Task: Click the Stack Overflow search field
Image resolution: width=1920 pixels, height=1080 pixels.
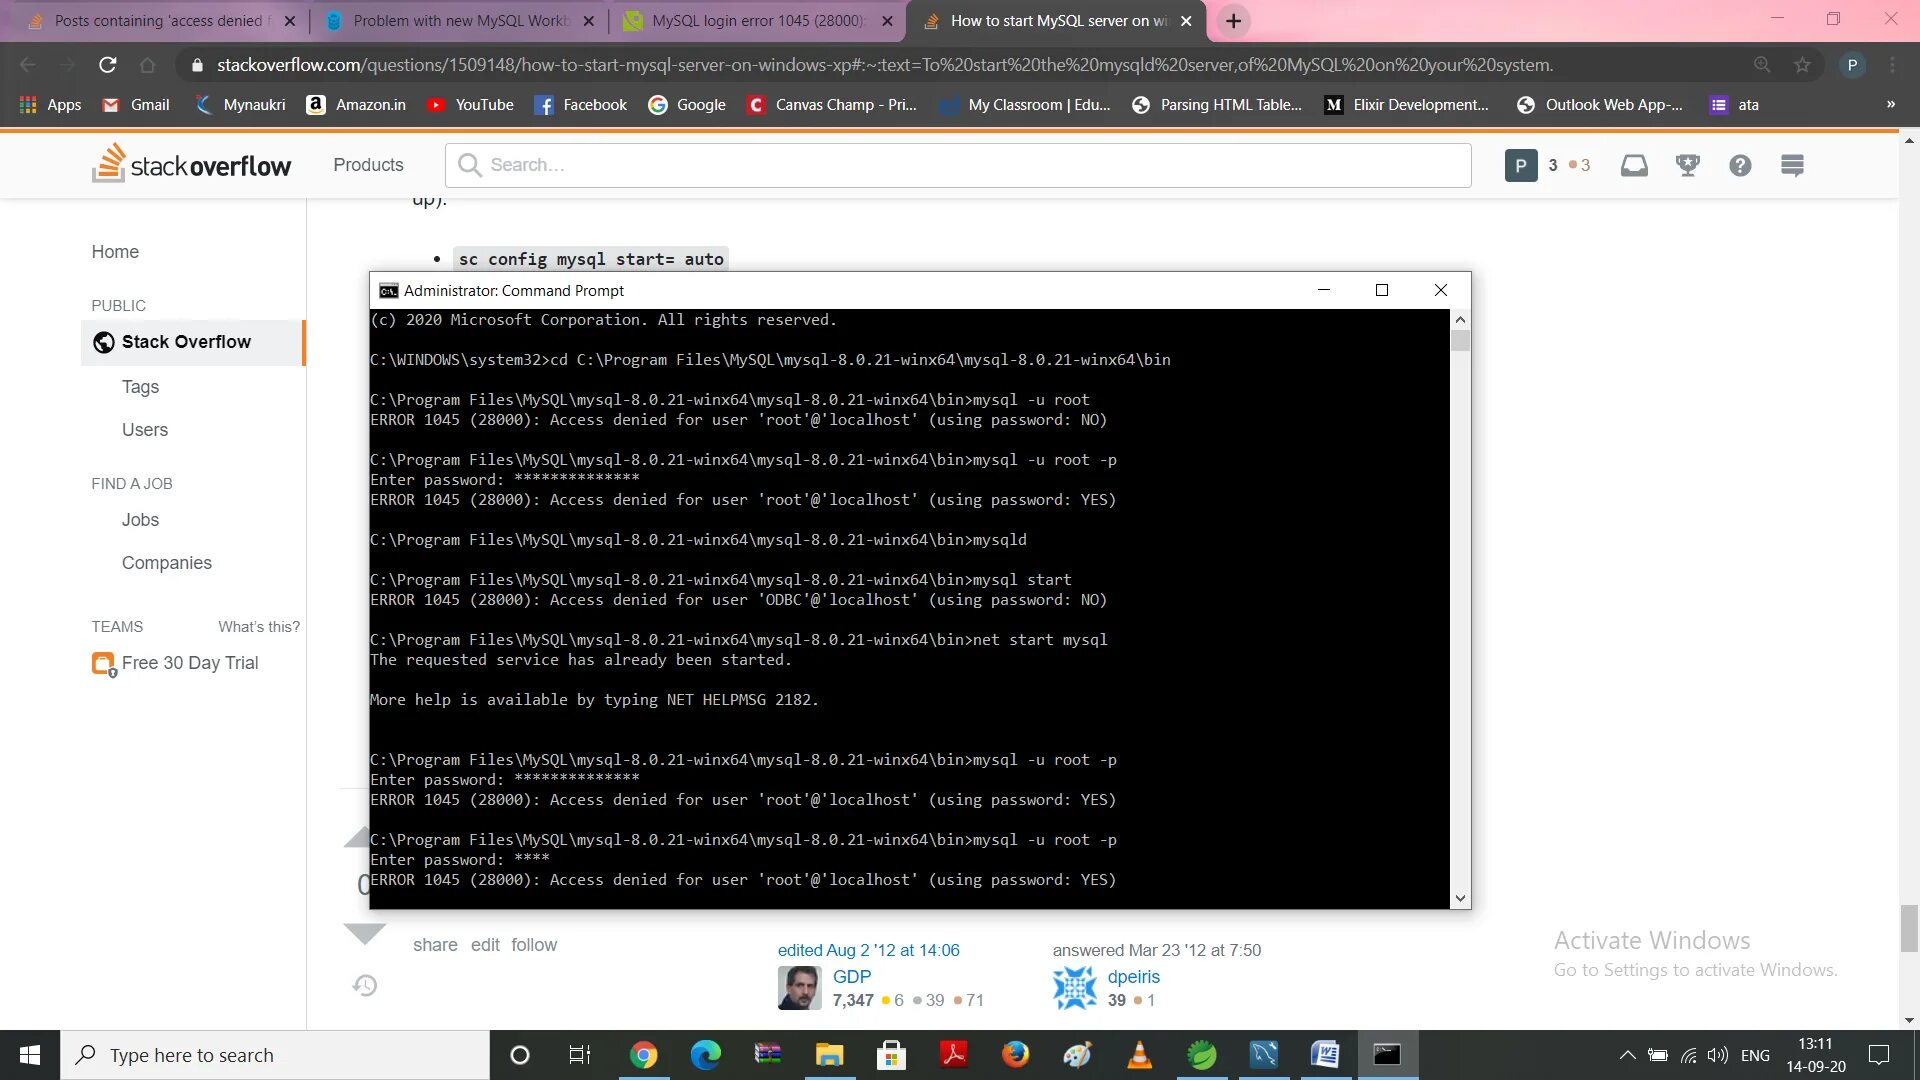Action: point(957,165)
